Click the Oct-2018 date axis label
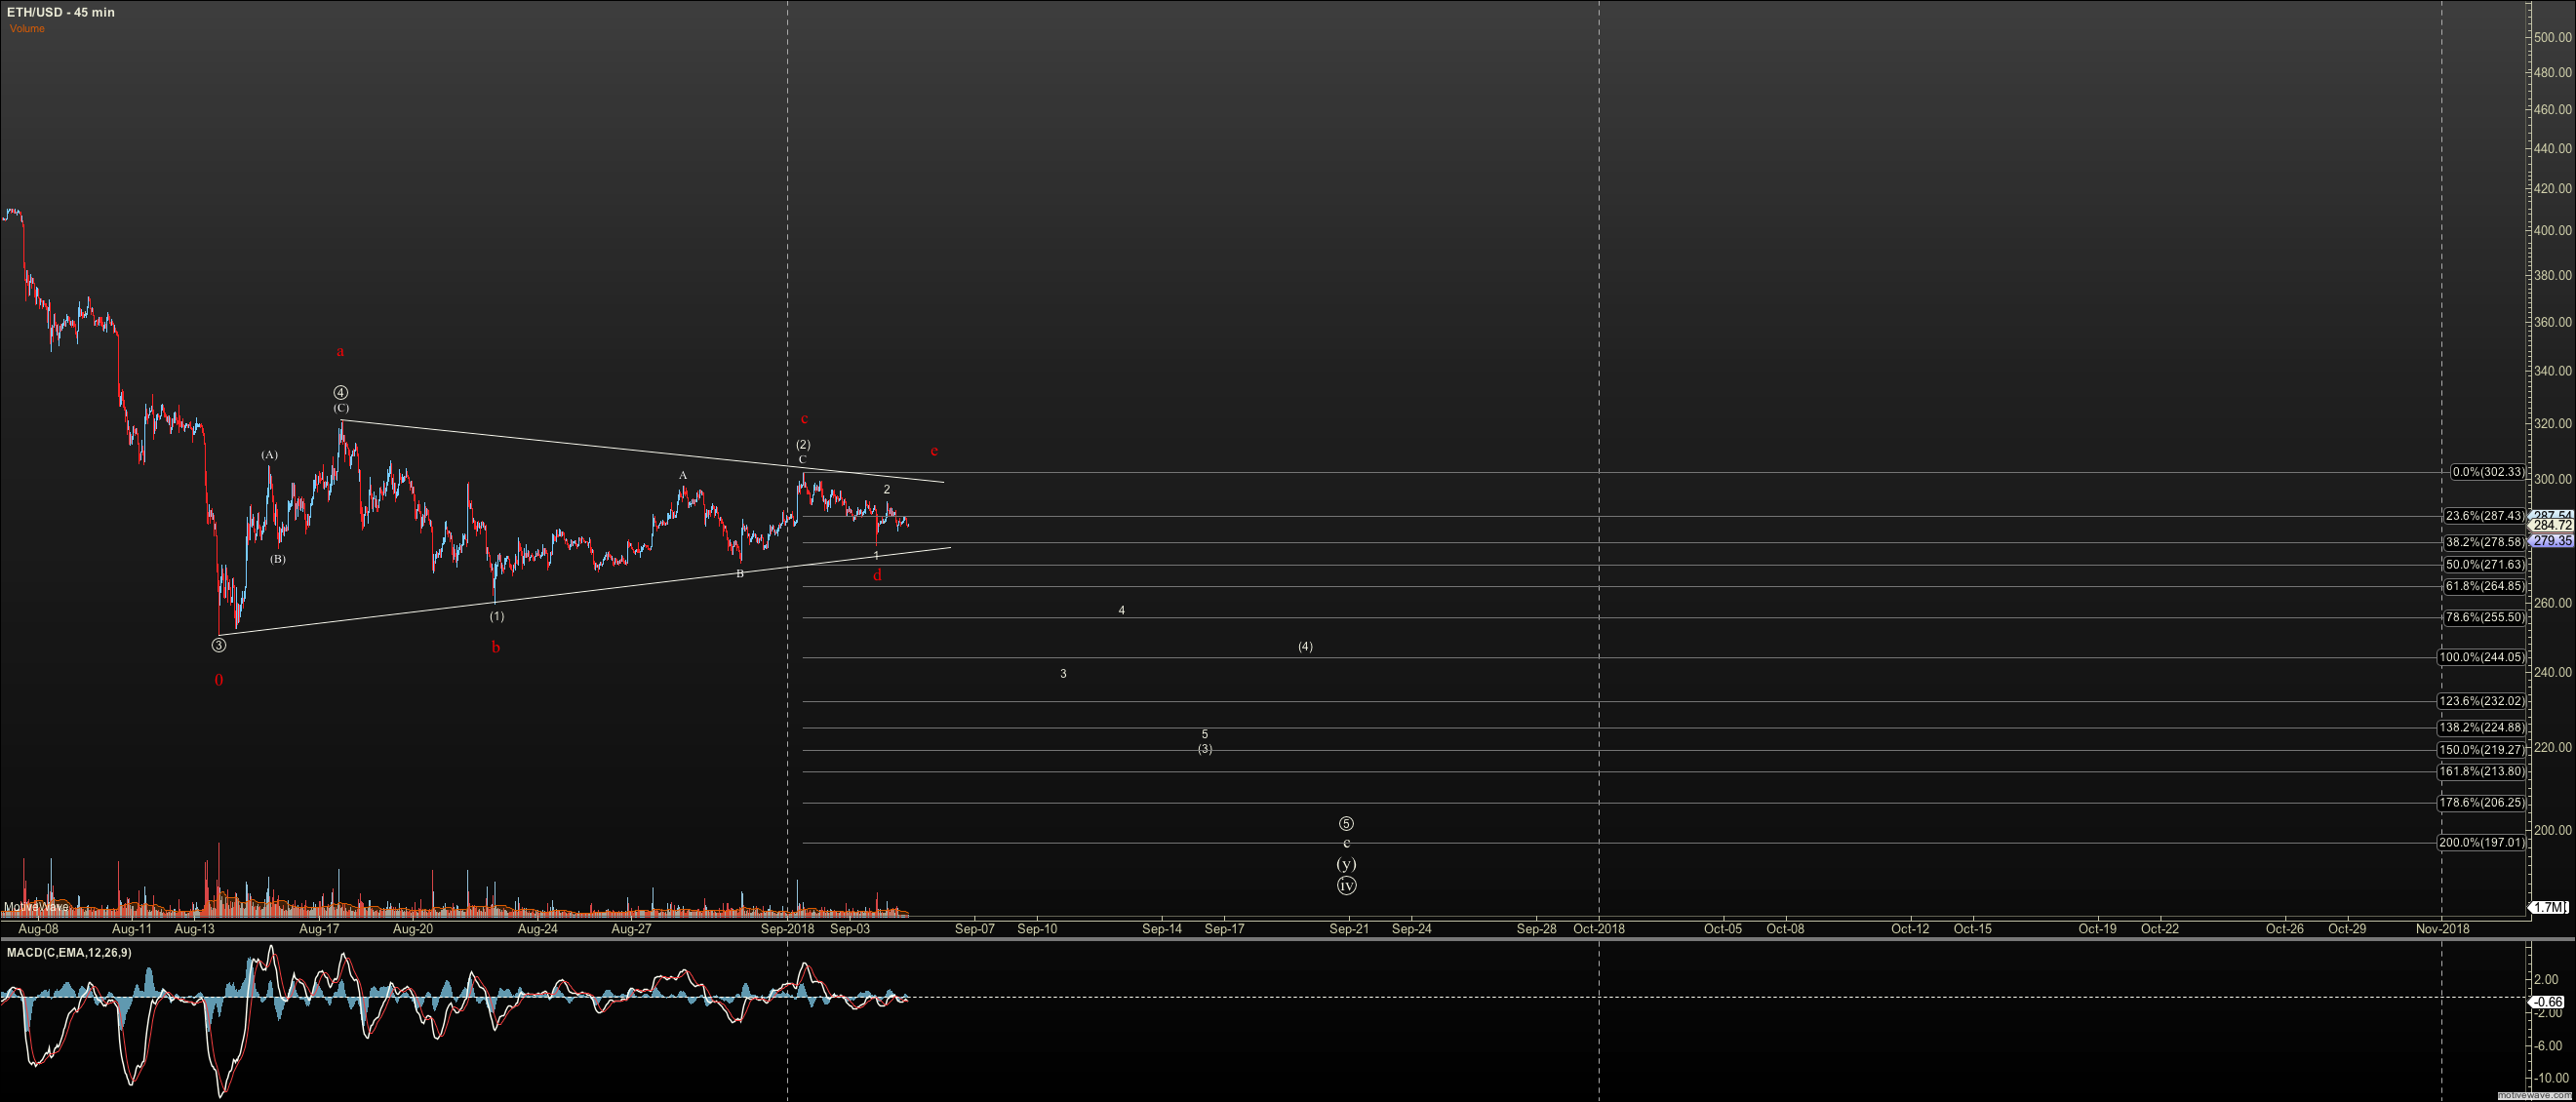 click(x=1598, y=928)
